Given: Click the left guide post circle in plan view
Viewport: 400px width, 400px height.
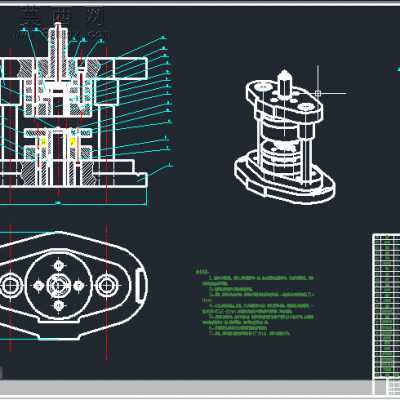Looking at the screenshot, I should point(10,285).
